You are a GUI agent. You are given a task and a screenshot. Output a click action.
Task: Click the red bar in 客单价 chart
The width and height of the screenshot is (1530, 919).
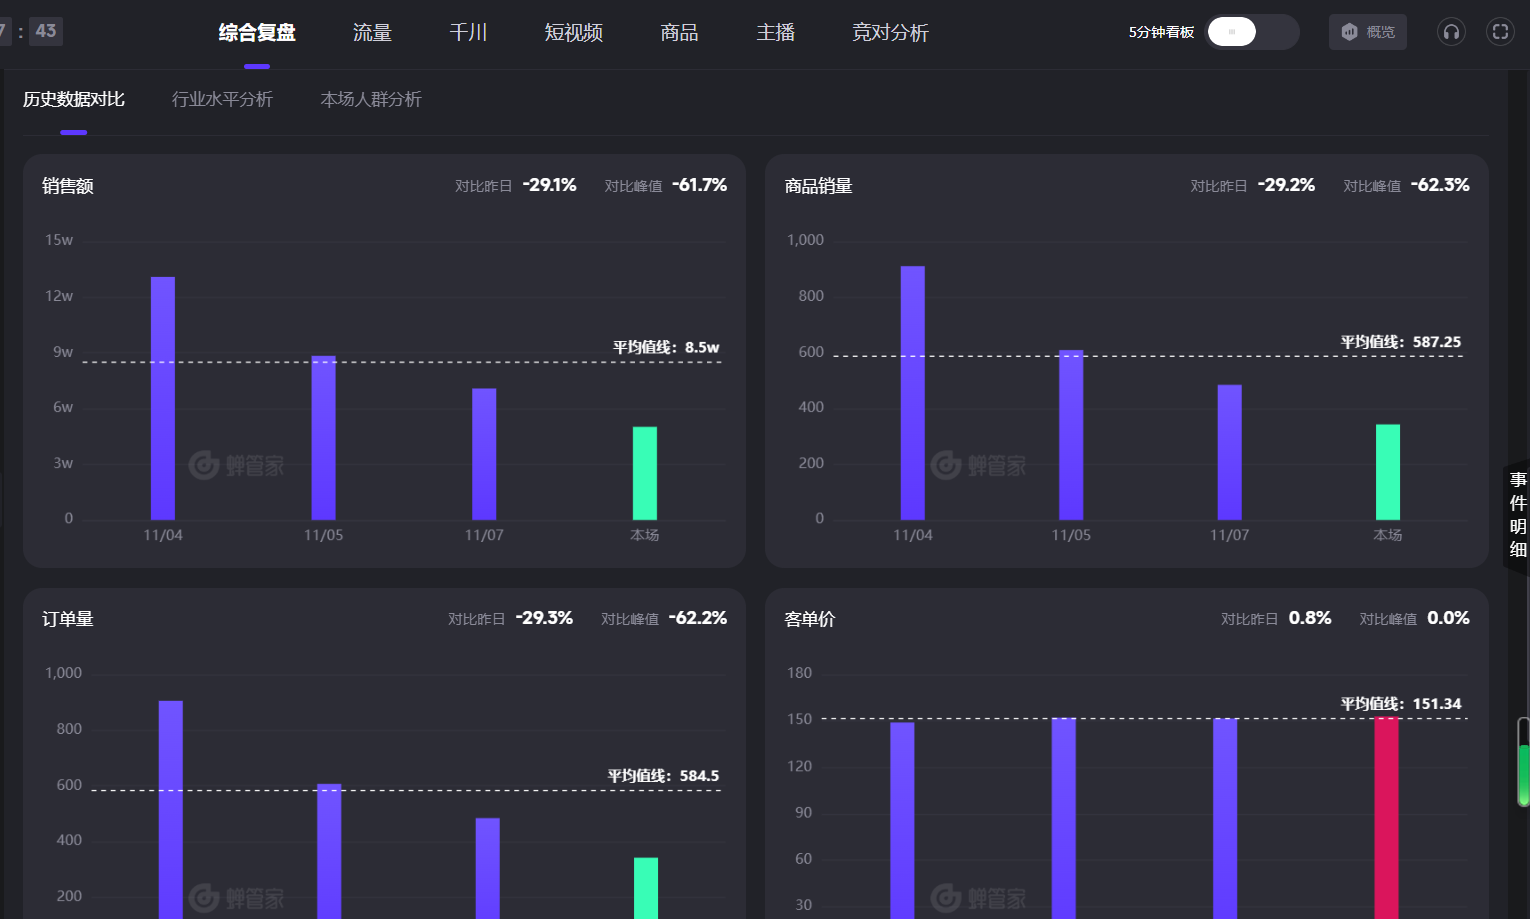coord(1386,817)
